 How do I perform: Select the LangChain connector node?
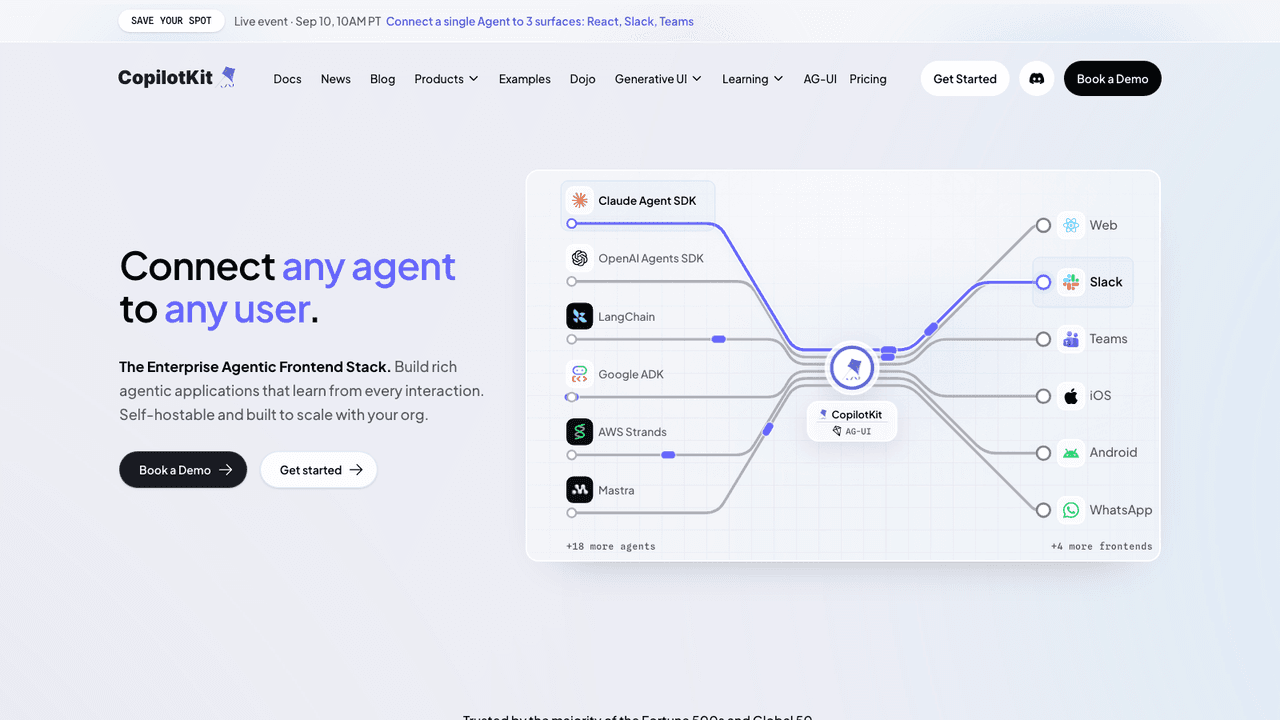(572, 339)
